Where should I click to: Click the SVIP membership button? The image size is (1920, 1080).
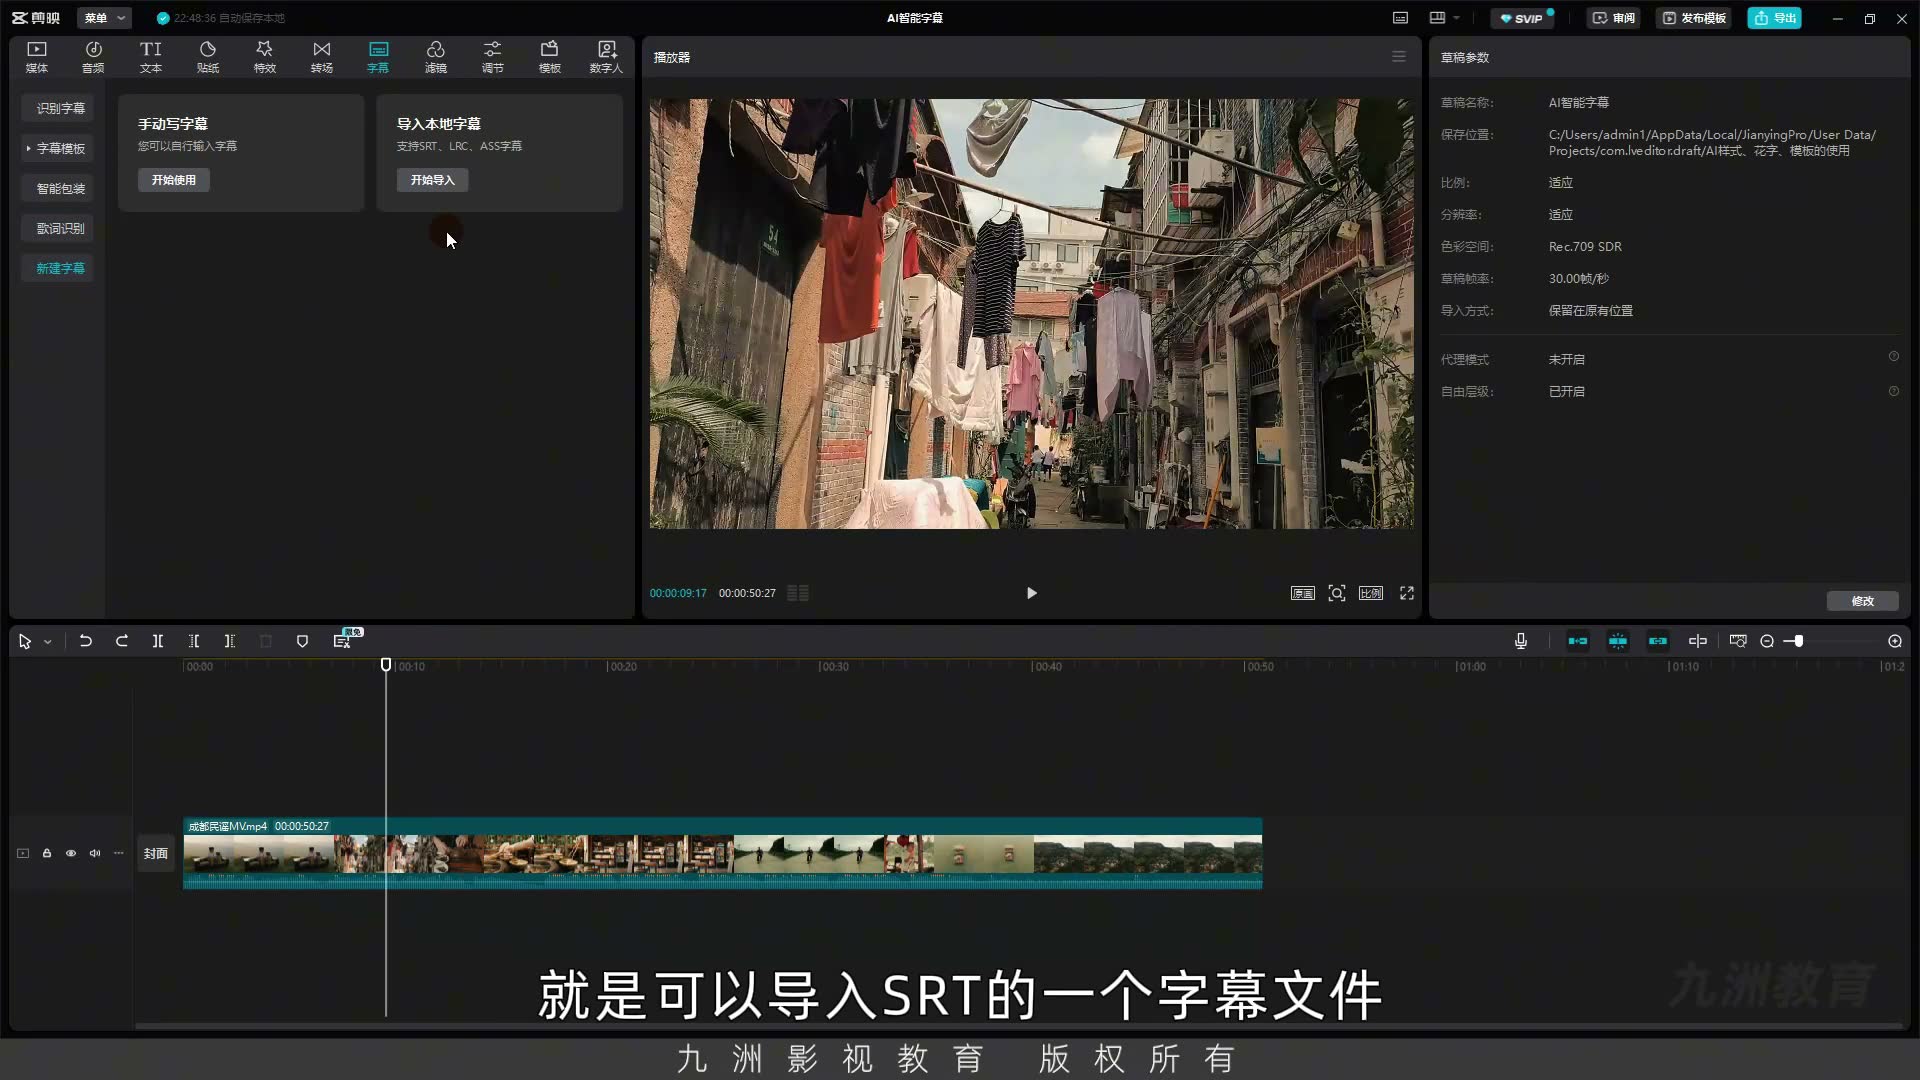pos(1523,18)
